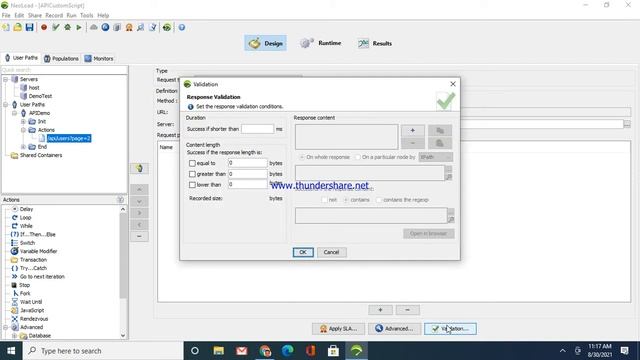Enable the 'lower than' checkbox
The height and width of the screenshot is (360, 640).
click(192, 185)
